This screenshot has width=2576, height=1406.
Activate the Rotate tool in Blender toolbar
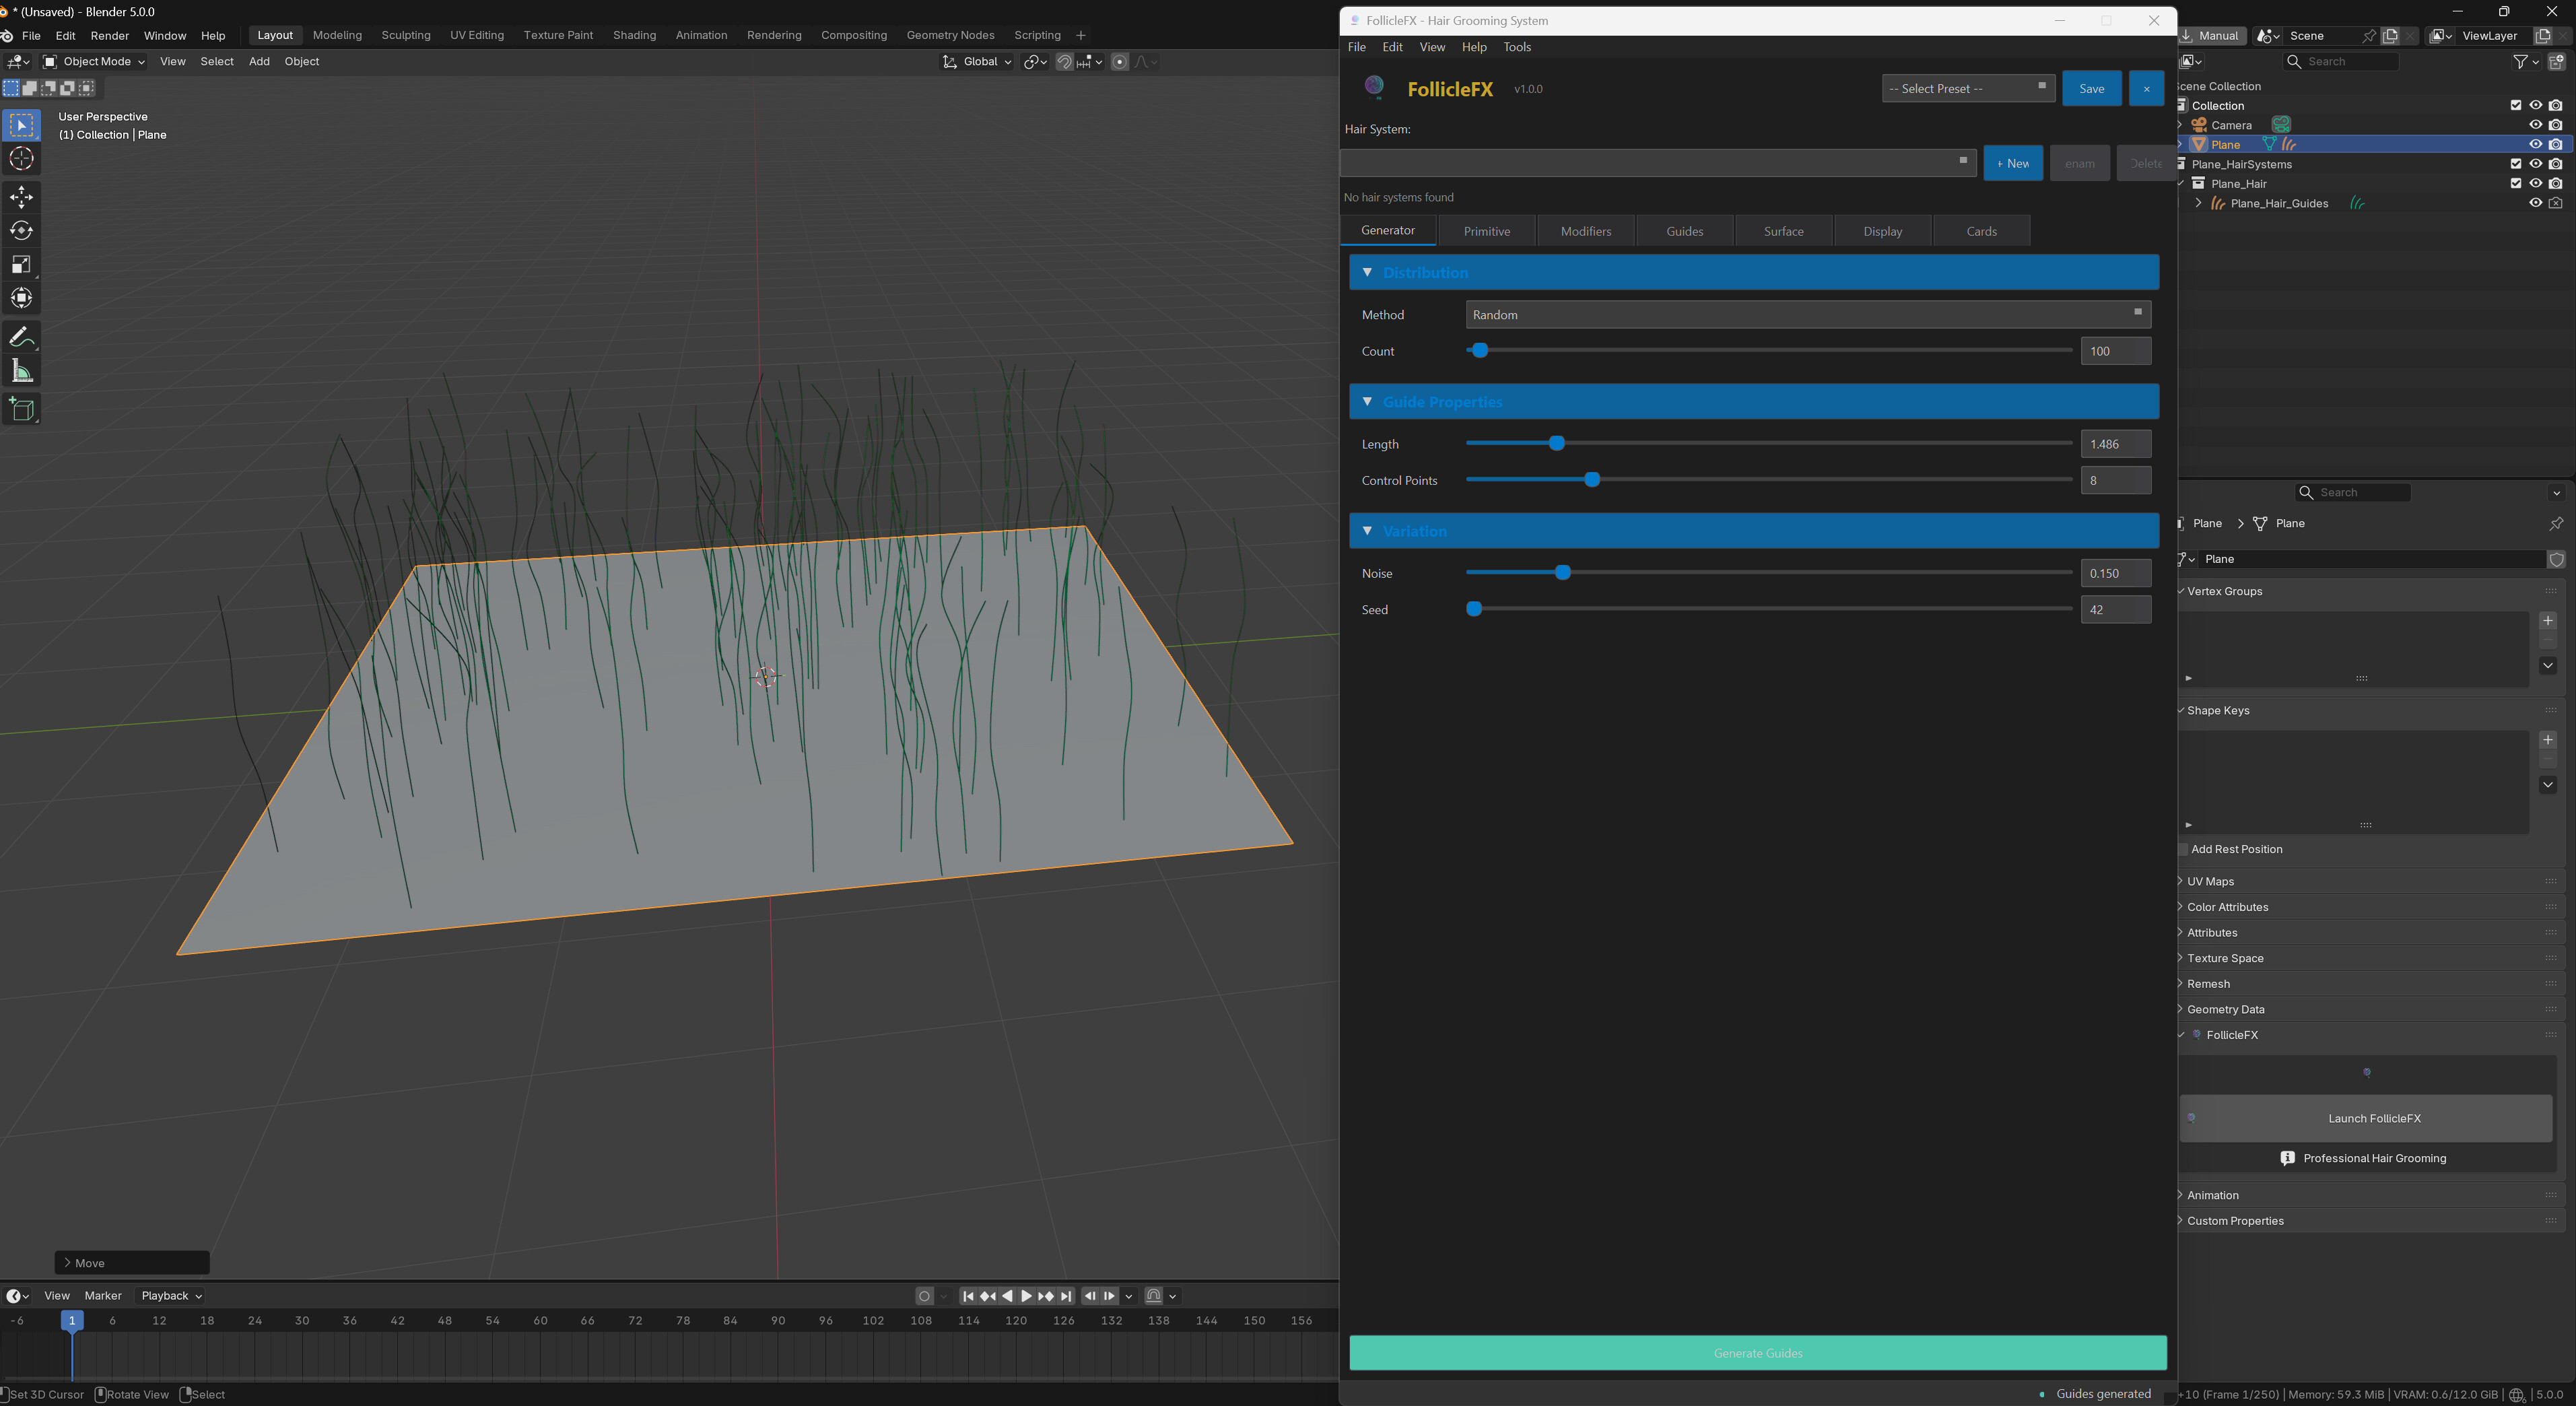pyautogui.click(x=21, y=231)
